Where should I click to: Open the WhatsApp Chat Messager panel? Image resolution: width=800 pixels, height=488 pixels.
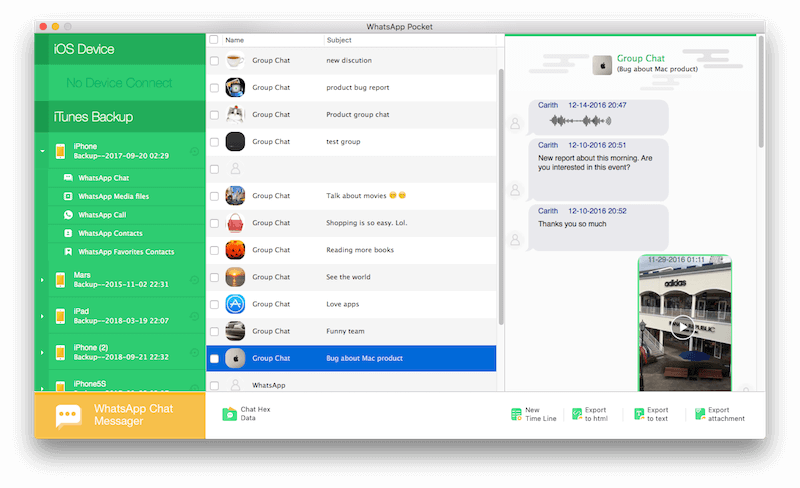pos(120,416)
